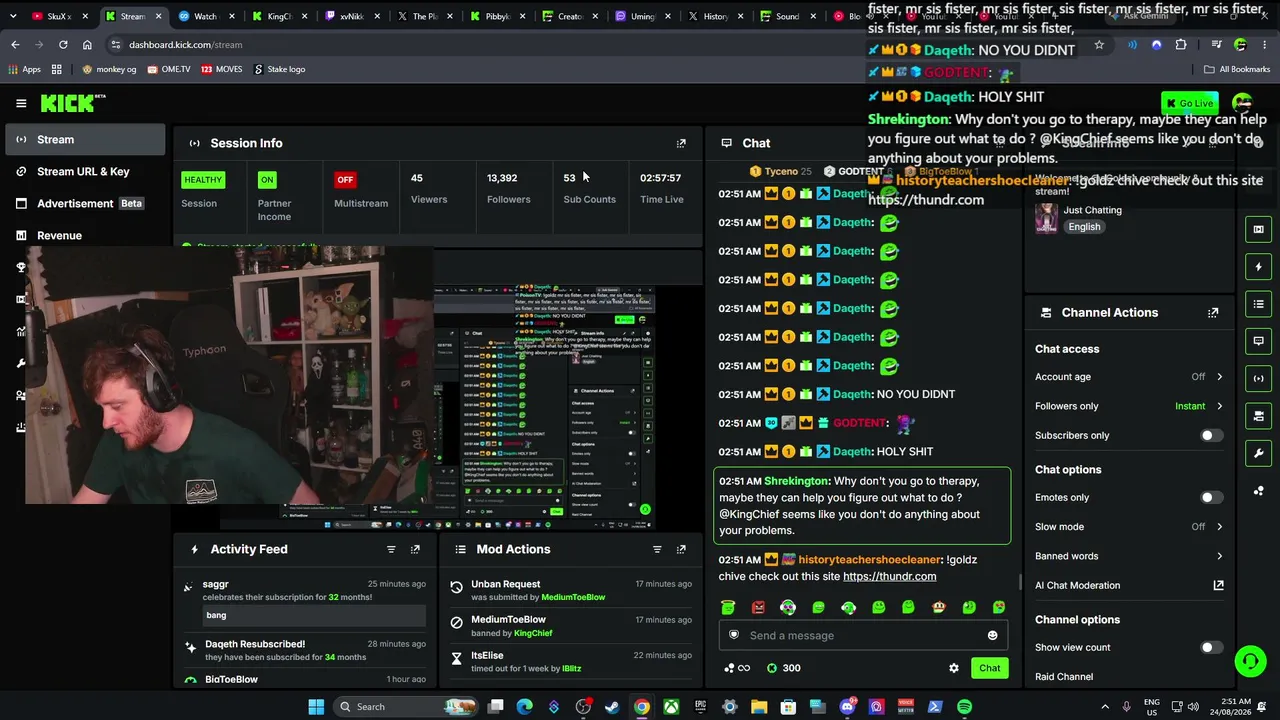Switch to the xvNikk Twitch tab
Screen dimensions: 1280x720
point(351,17)
